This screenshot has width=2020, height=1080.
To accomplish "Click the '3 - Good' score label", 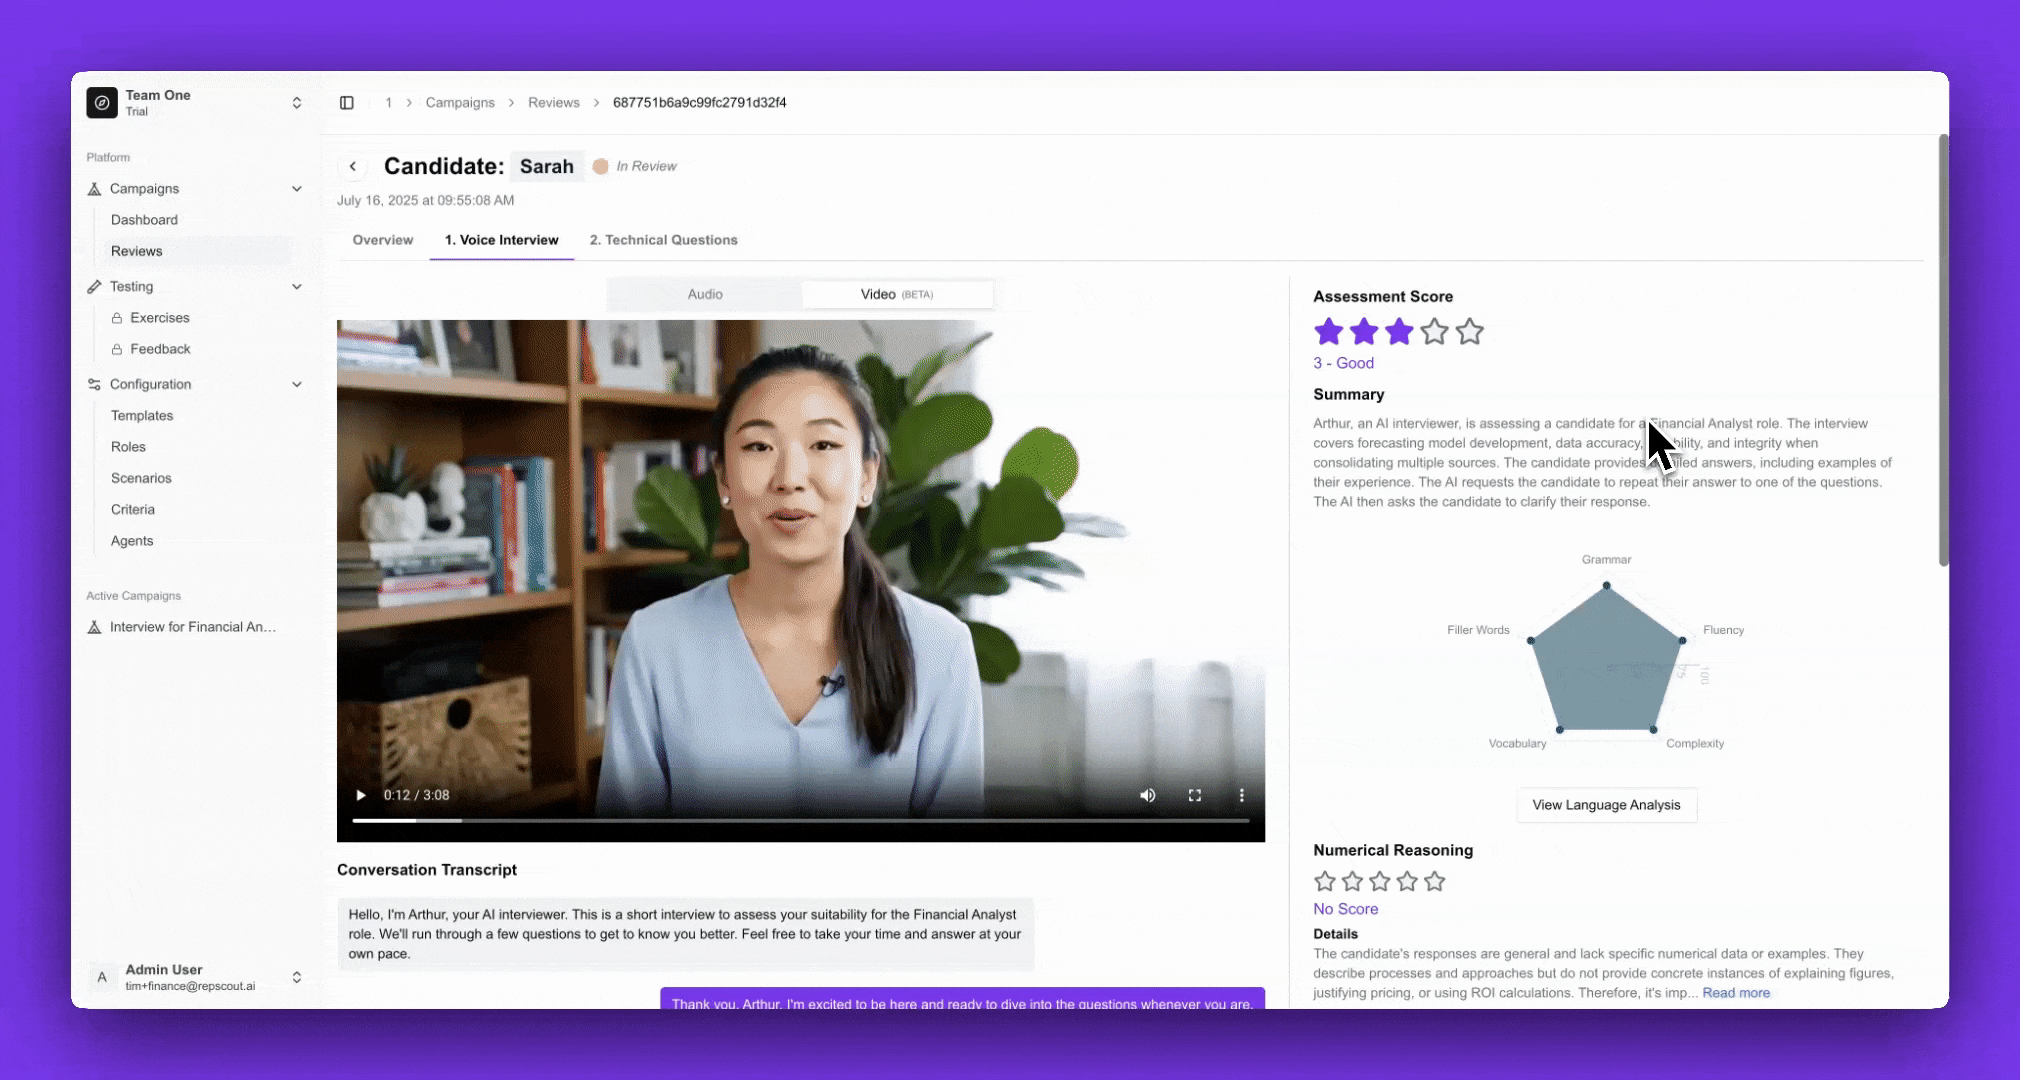I will [x=1344, y=364].
